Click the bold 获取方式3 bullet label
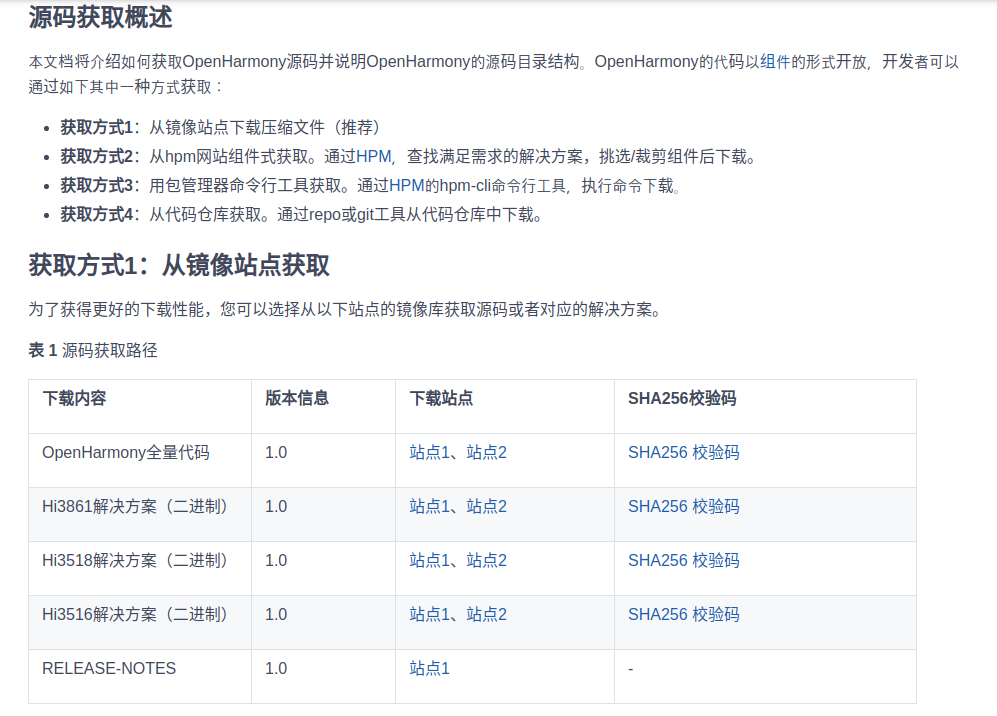This screenshot has height=716, width=997. [97, 186]
